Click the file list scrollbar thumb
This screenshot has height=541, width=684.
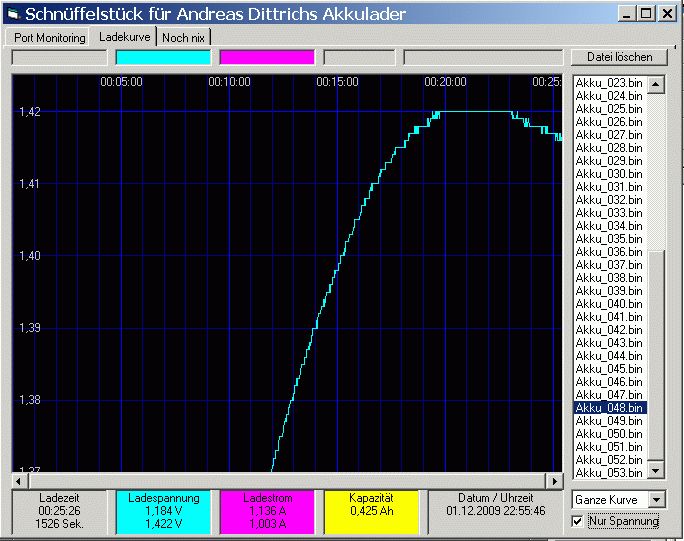click(656, 355)
